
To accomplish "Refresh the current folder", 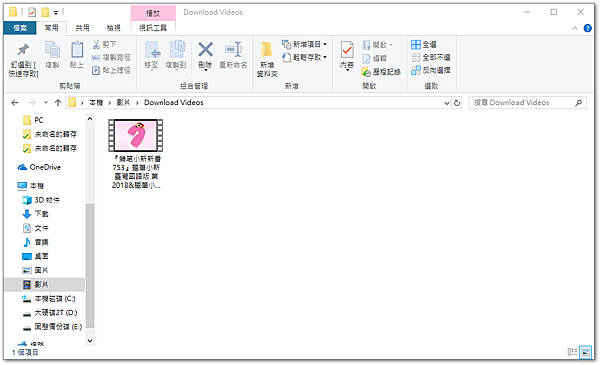I will coord(457,103).
